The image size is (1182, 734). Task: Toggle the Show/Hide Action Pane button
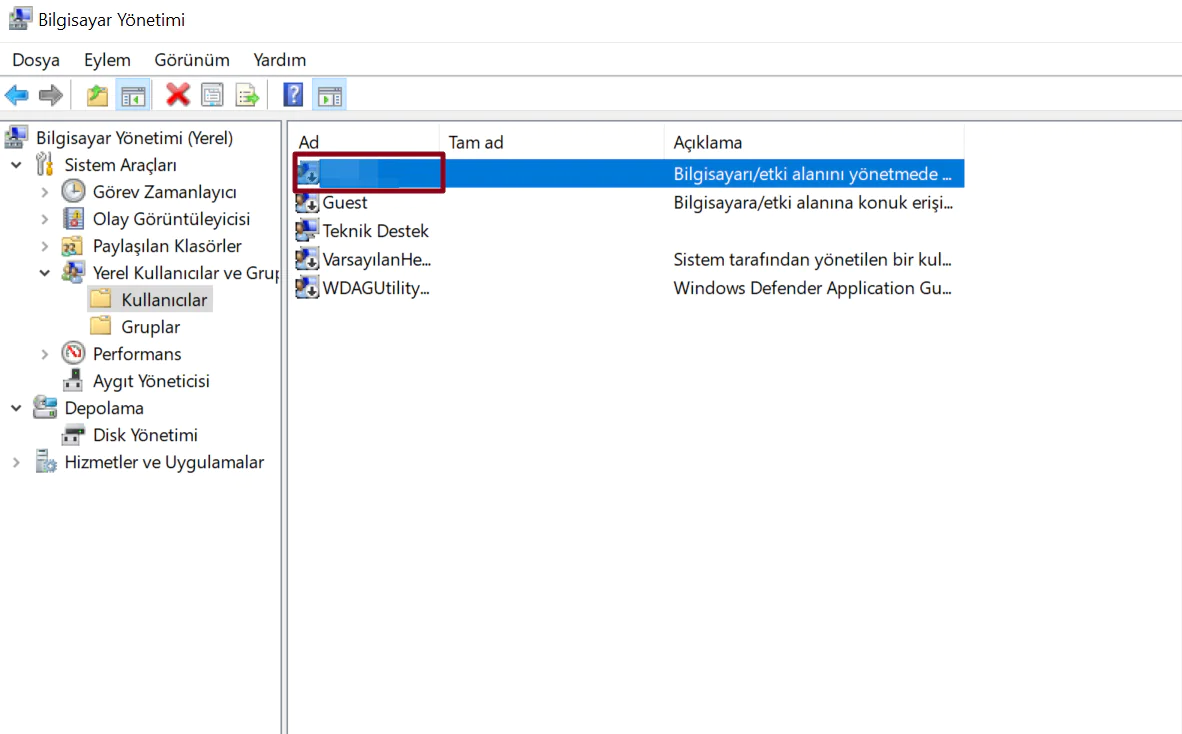[329, 95]
